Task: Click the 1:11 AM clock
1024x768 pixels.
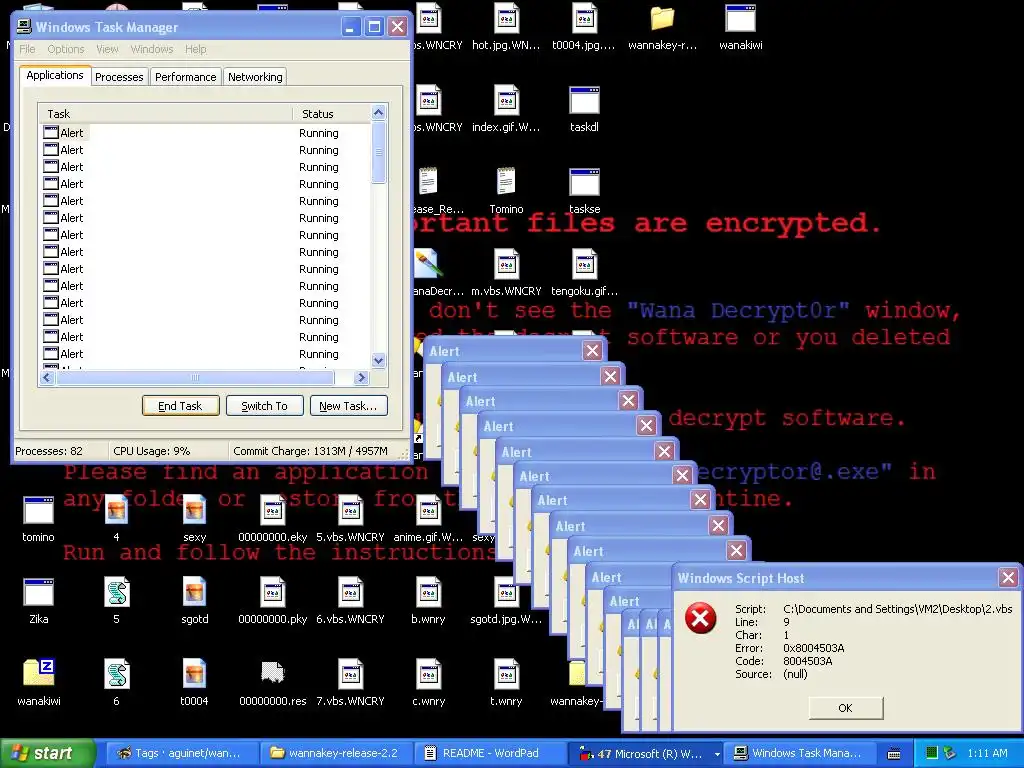Action: (987, 753)
